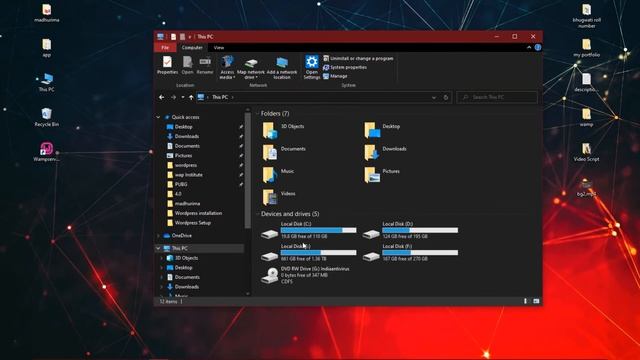Collapse the Quick access tree node

158,117
